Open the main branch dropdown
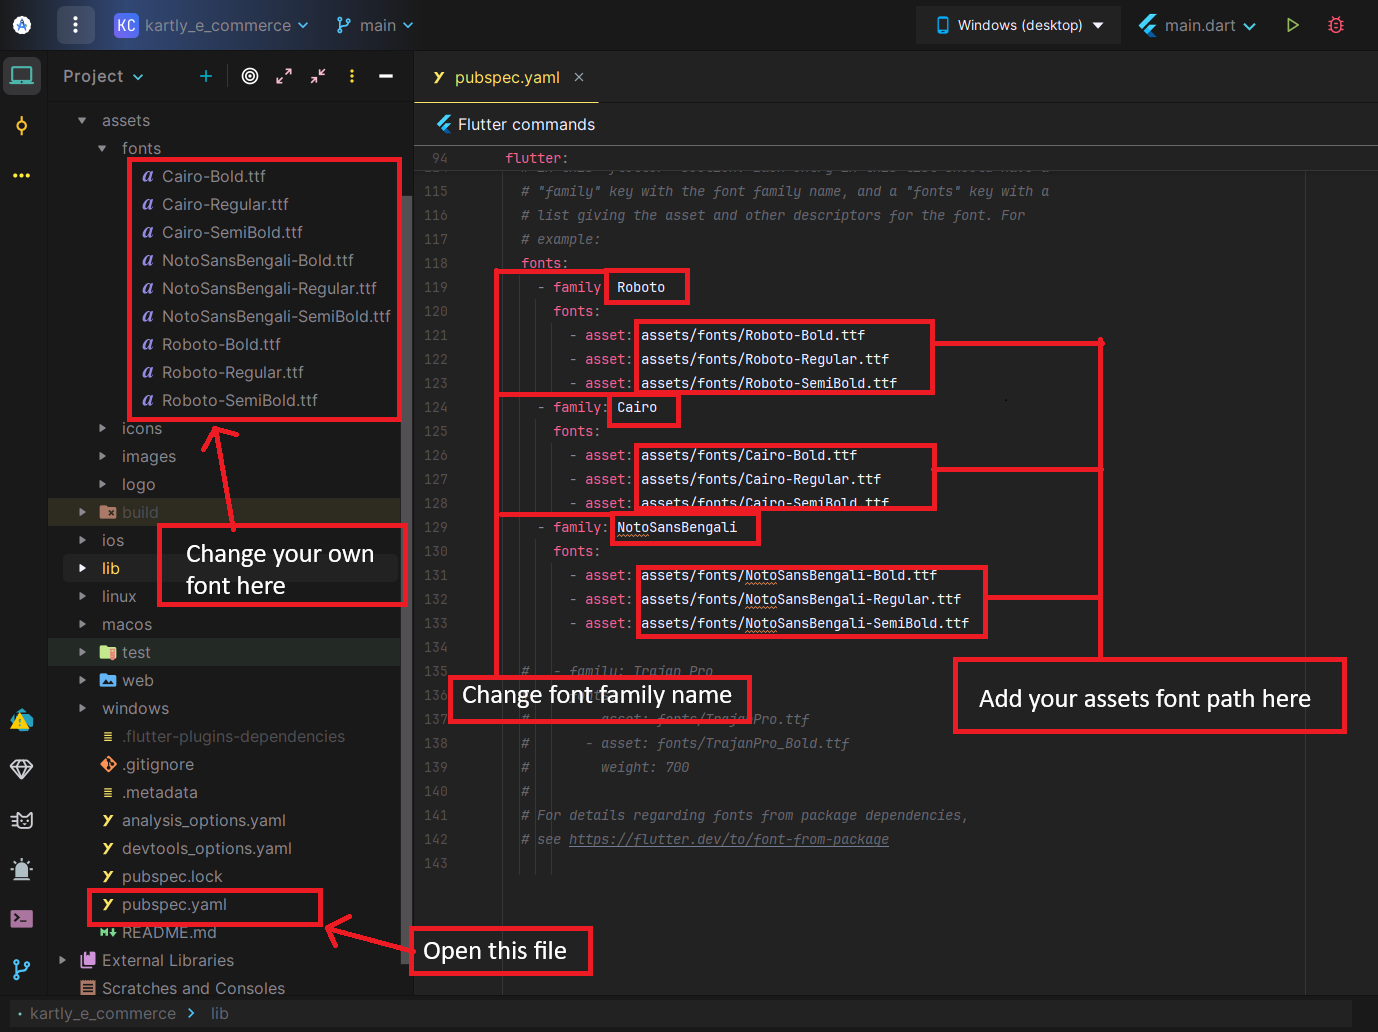This screenshot has height=1032, width=1378. 375,25
